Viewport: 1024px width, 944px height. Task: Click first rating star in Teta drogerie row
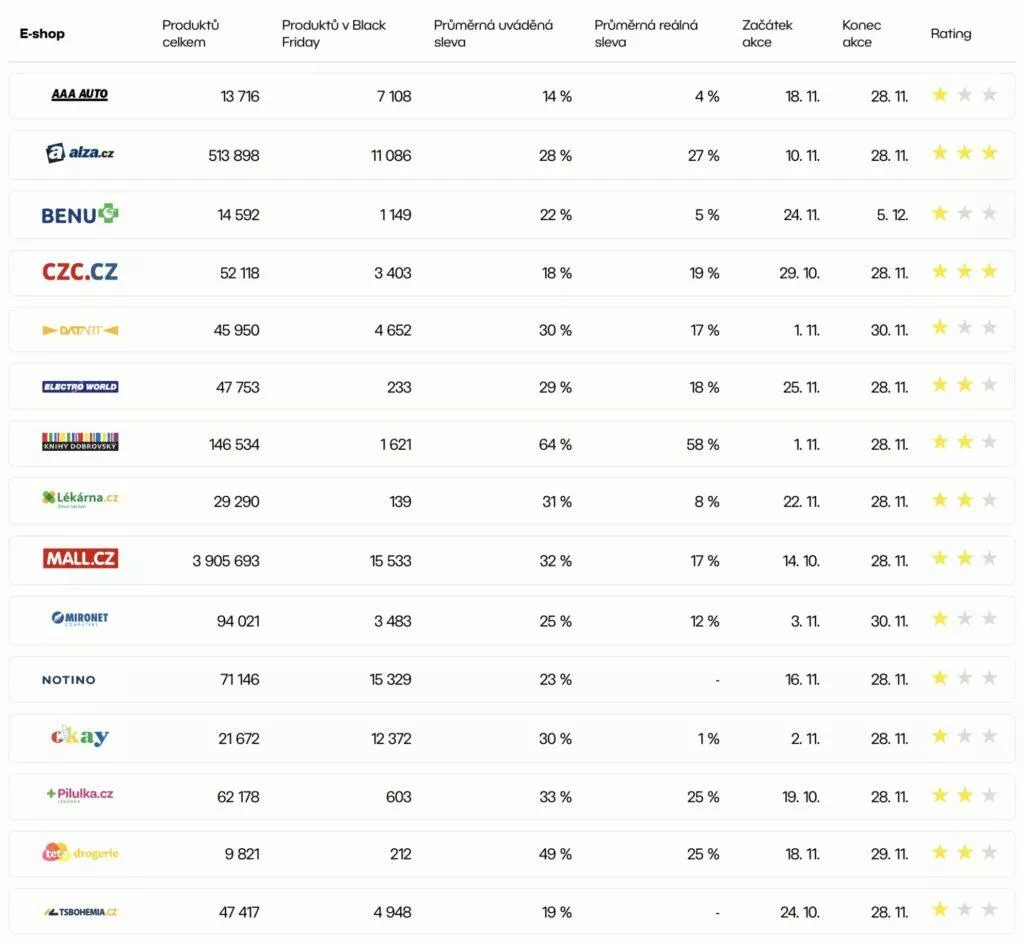pyautogui.click(x=940, y=852)
